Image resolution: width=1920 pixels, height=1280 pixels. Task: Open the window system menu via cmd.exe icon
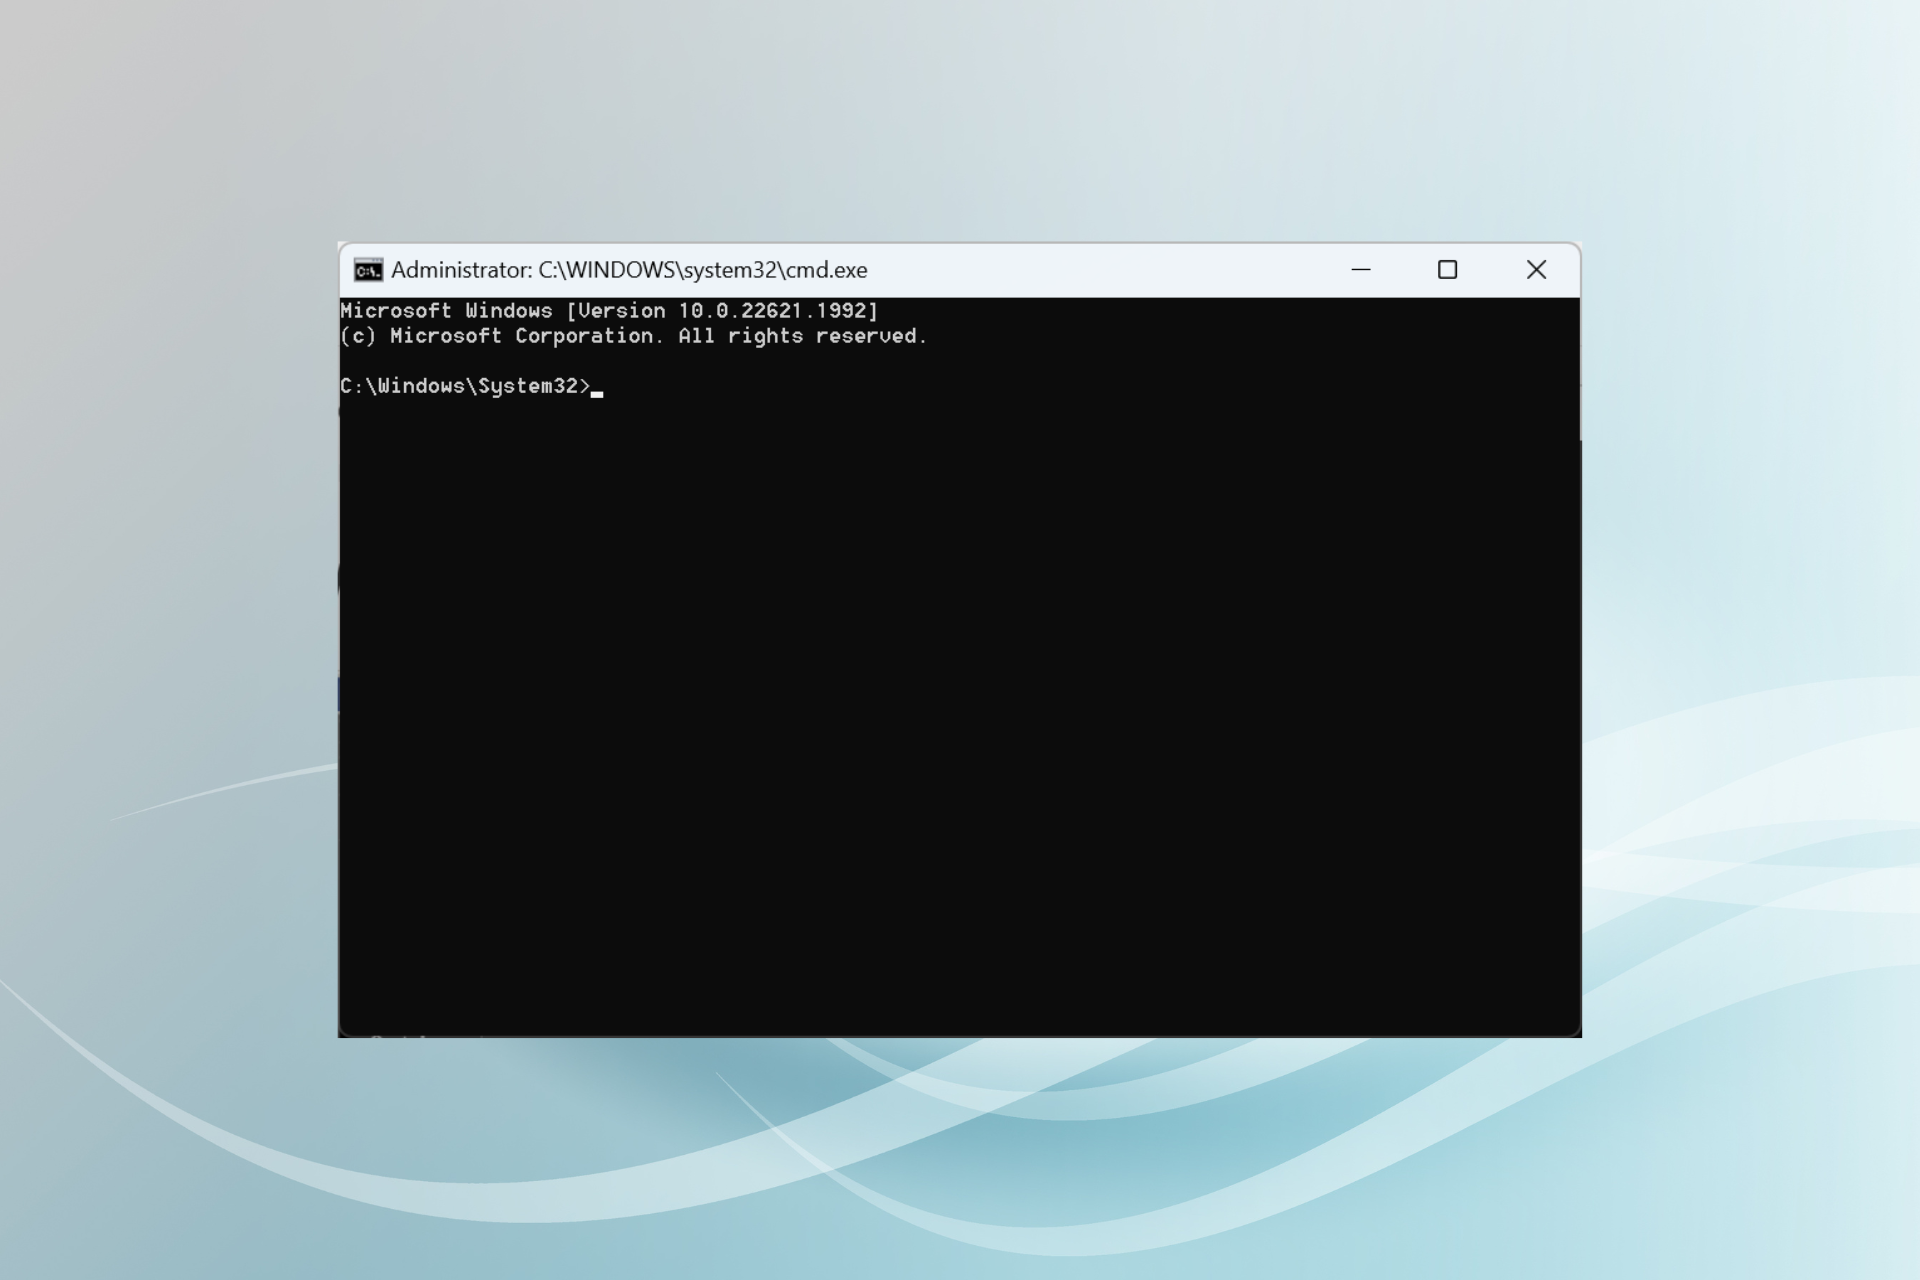tap(368, 269)
